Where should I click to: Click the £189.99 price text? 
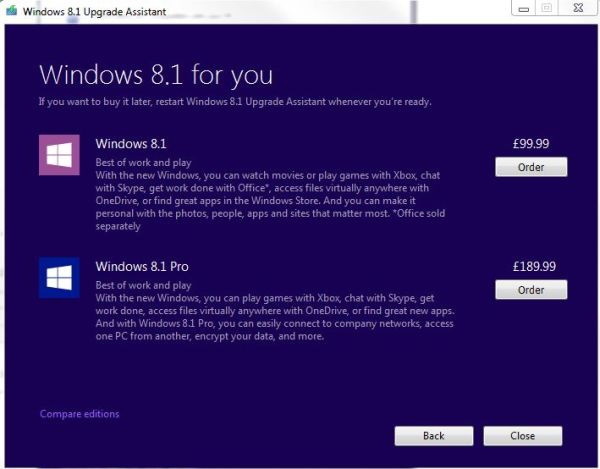pos(534,266)
